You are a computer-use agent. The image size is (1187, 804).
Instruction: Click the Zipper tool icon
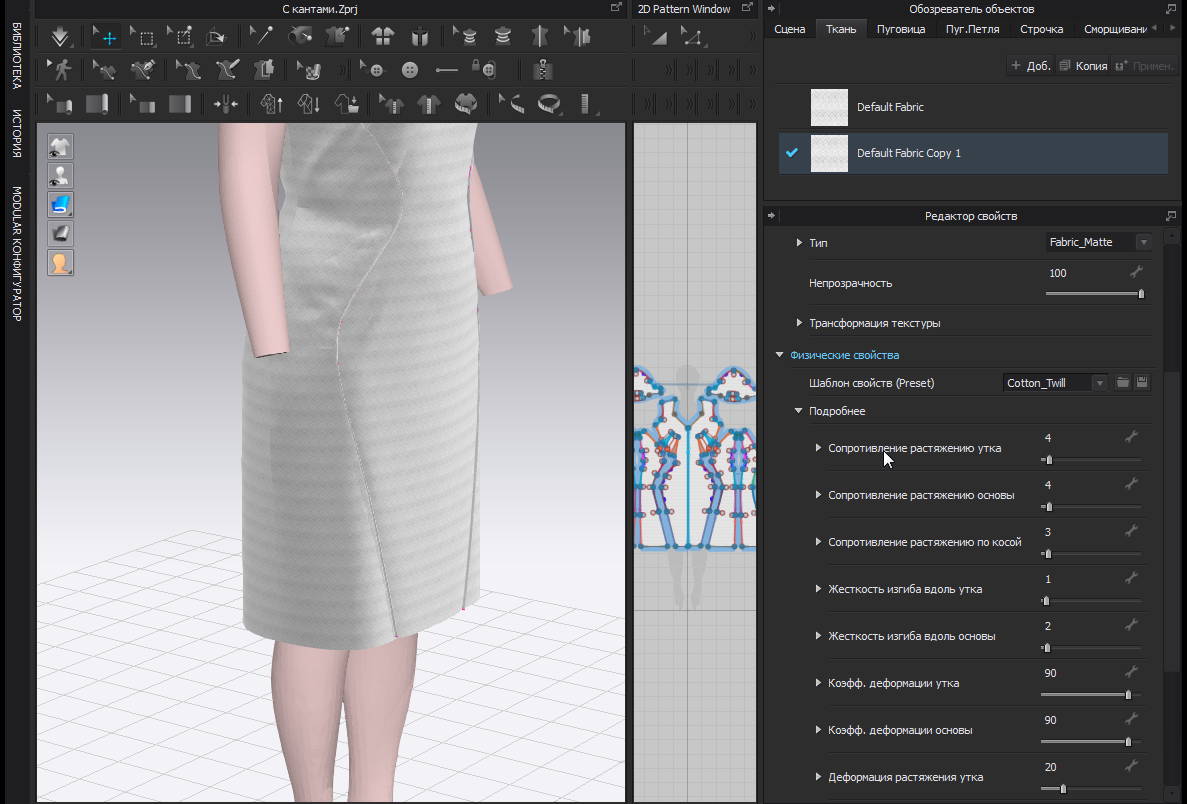(x=543, y=70)
